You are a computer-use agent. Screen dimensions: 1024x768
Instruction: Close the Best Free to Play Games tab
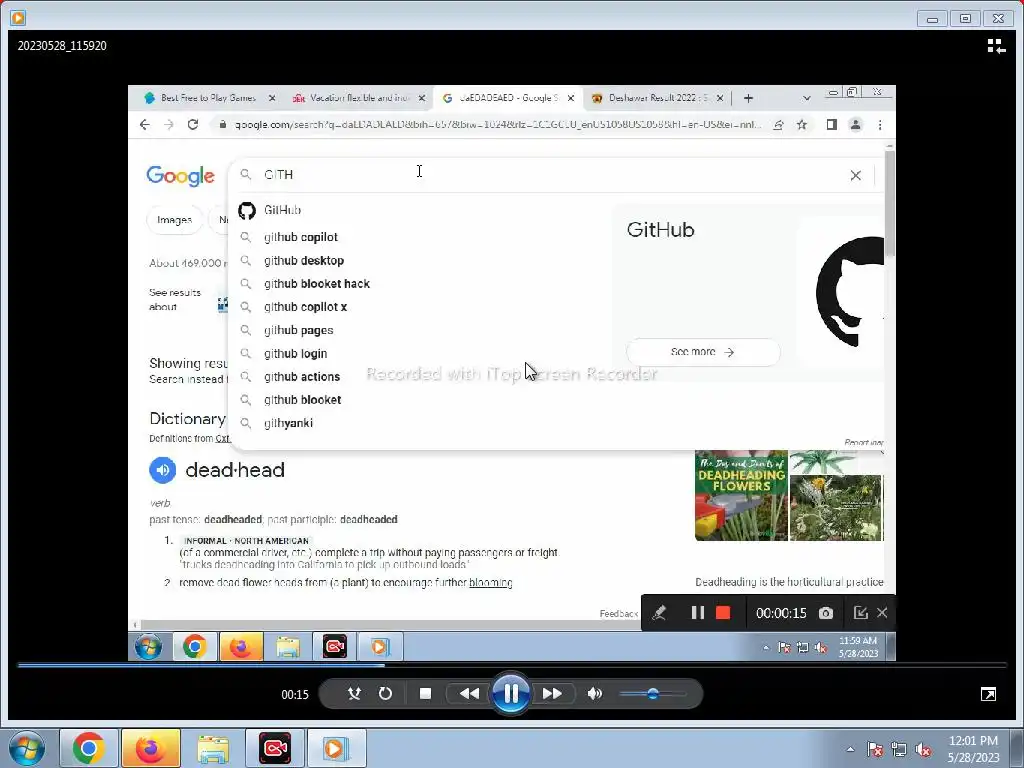click(x=272, y=98)
